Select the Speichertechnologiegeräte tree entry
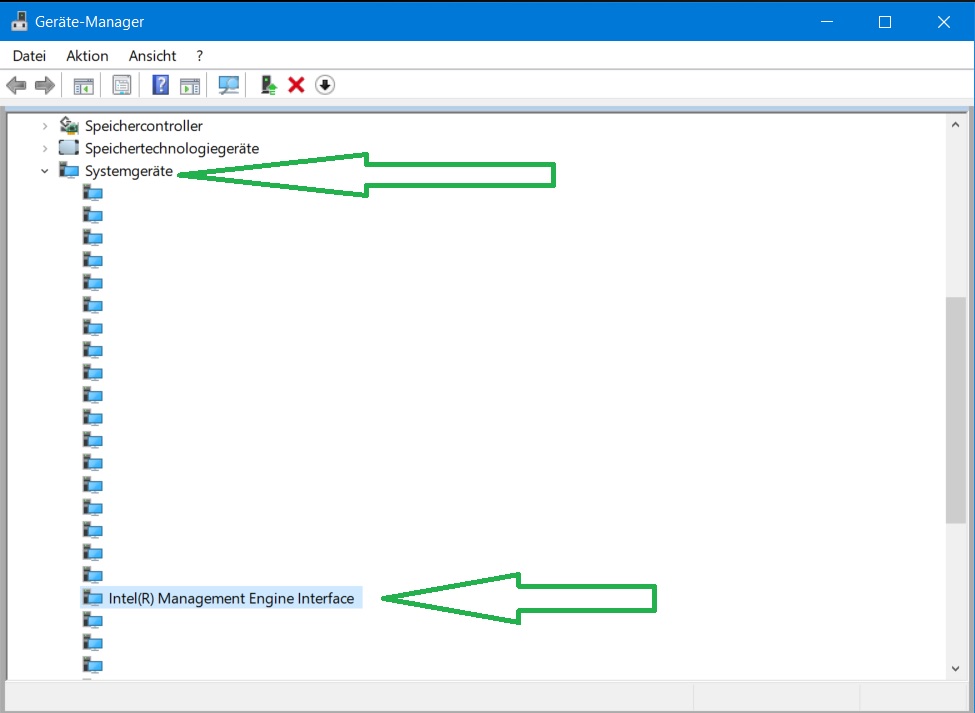This screenshot has width=975, height=713. 172,149
